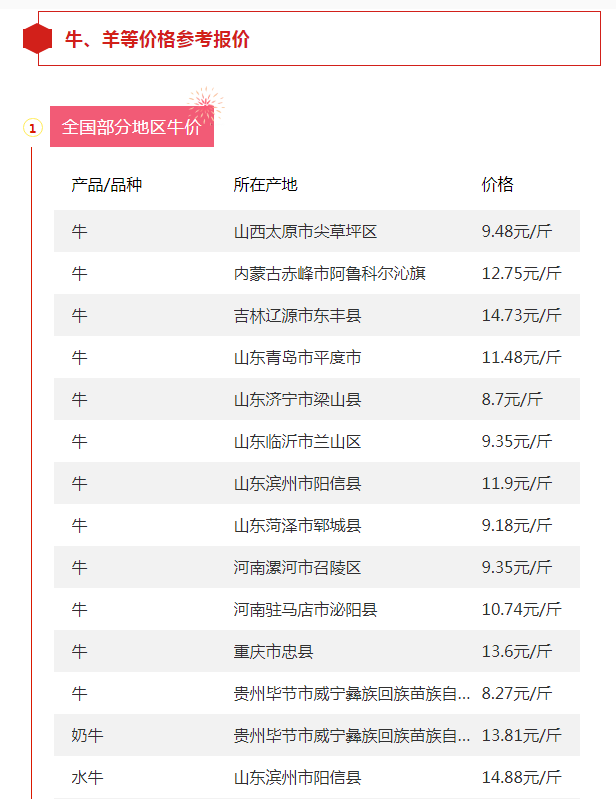The height and width of the screenshot is (799, 616).
Task: Click the 所在产地 column header
Action: pyautogui.click(x=265, y=185)
